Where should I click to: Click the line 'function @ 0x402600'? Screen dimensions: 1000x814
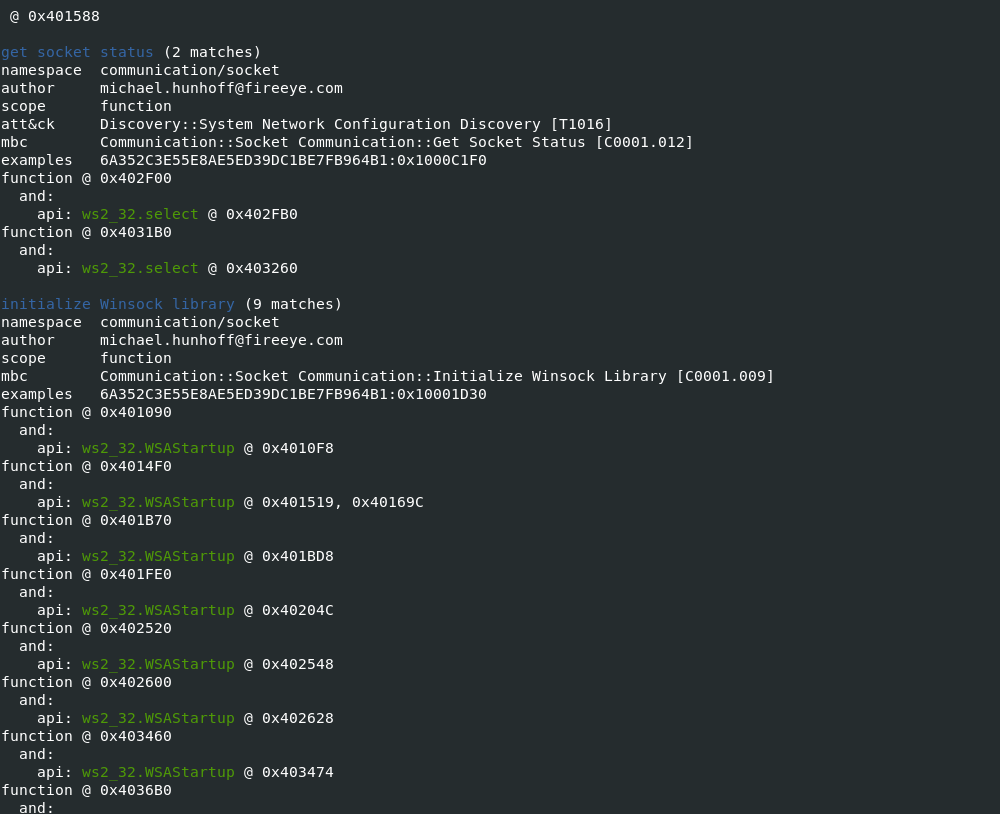(86, 683)
